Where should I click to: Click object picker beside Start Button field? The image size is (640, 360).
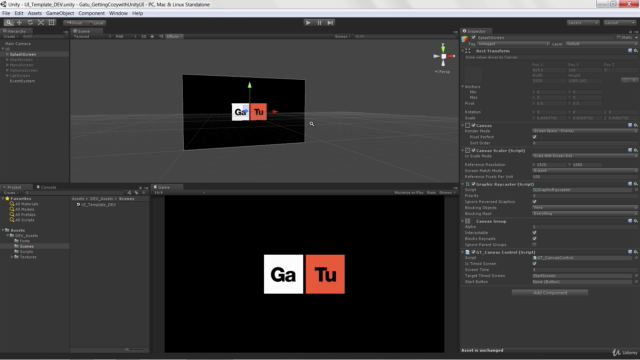coord(636,282)
